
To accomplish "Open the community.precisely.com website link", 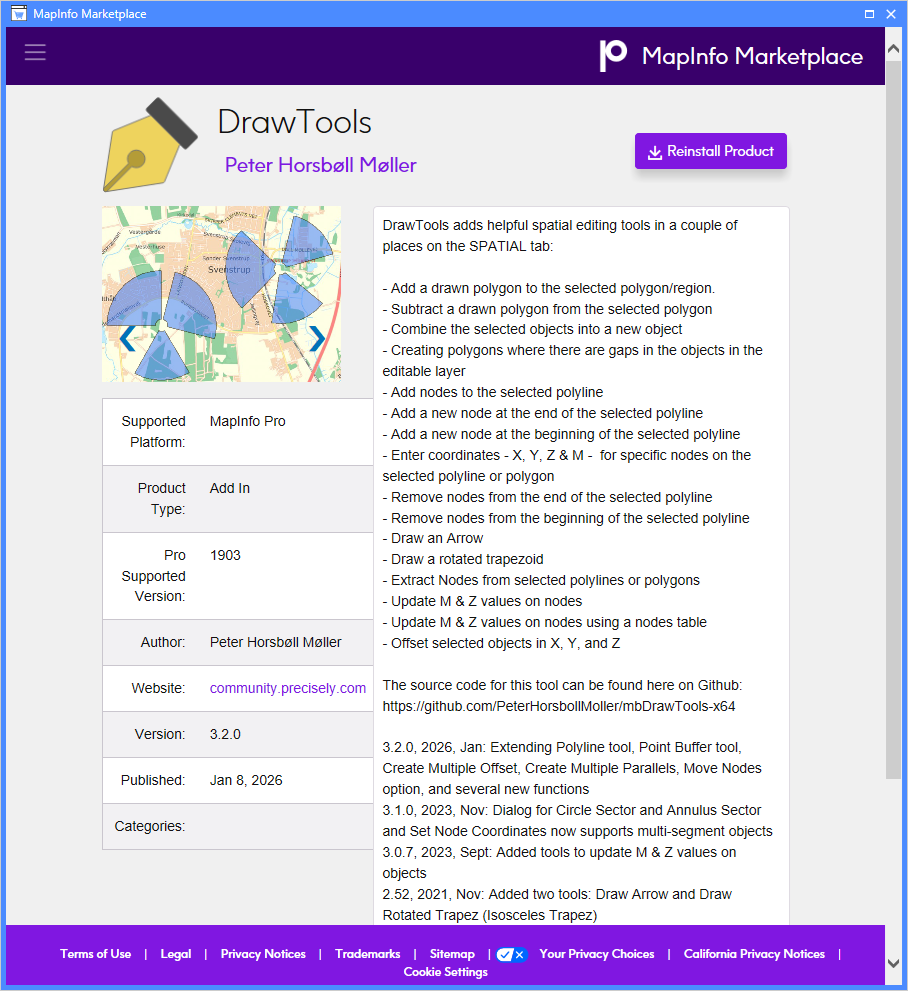I will [288, 688].
